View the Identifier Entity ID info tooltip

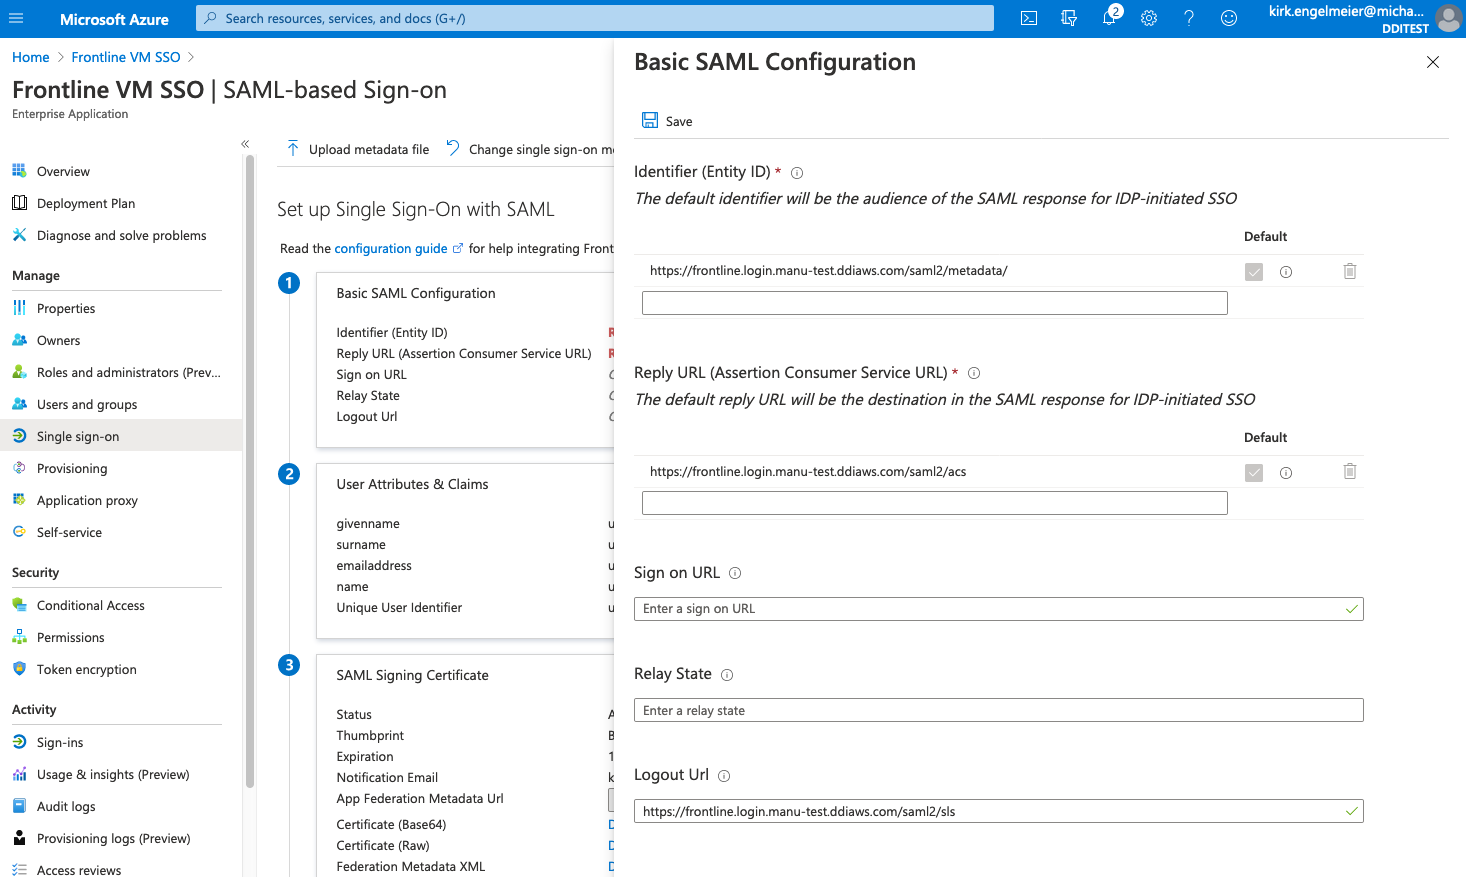tap(796, 172)
